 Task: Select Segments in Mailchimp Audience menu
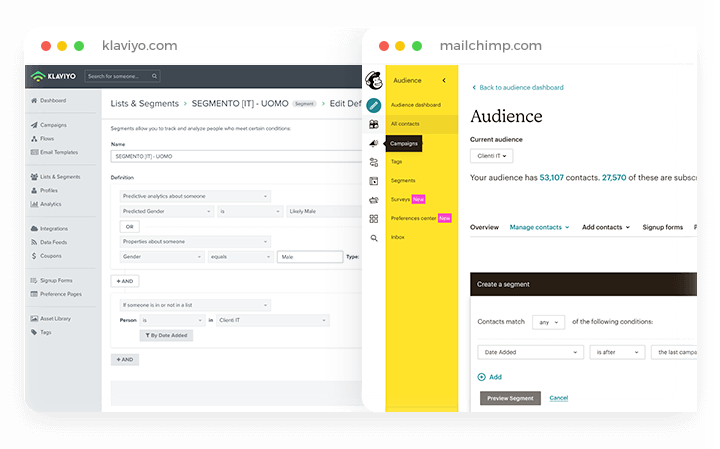pyautogui.click(x=403, y=181)
